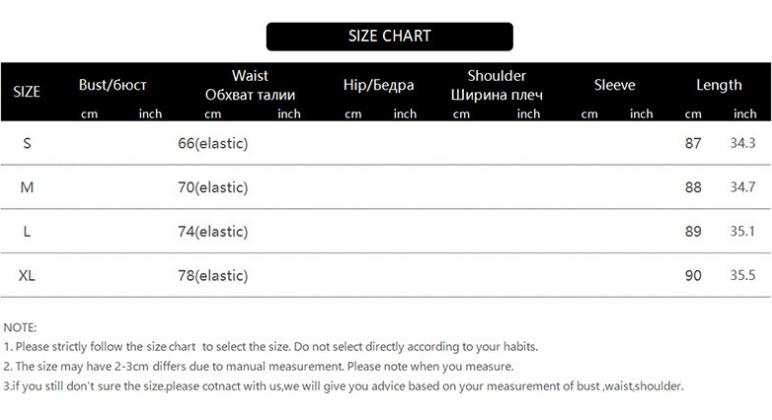The width and height of the screenshot is (772, 420).
Task: Click the Hip/Бедра column header
Action: [378, 85]
